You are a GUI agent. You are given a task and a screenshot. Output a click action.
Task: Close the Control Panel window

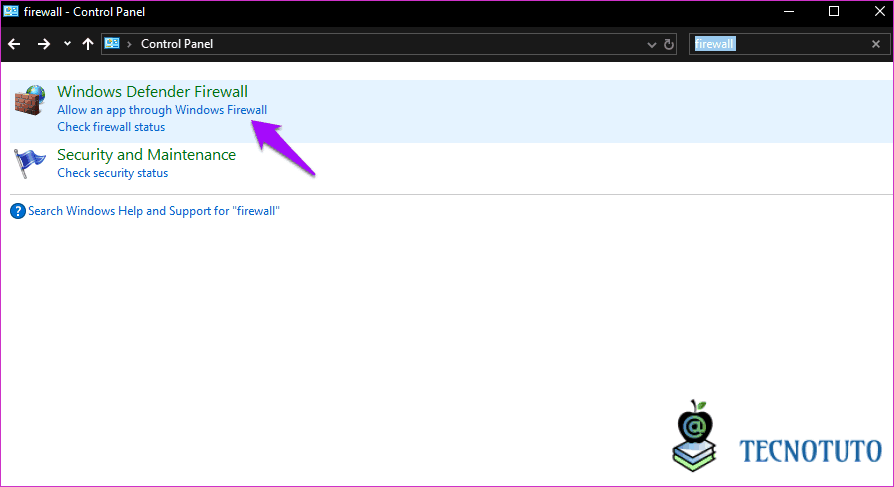[879, 11]
